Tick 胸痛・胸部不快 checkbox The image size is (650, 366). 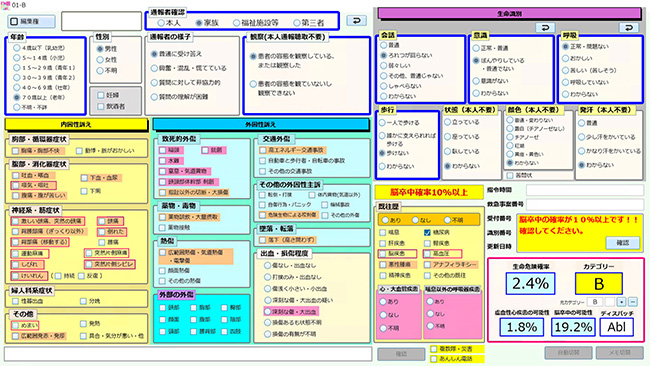pos(15,151)
